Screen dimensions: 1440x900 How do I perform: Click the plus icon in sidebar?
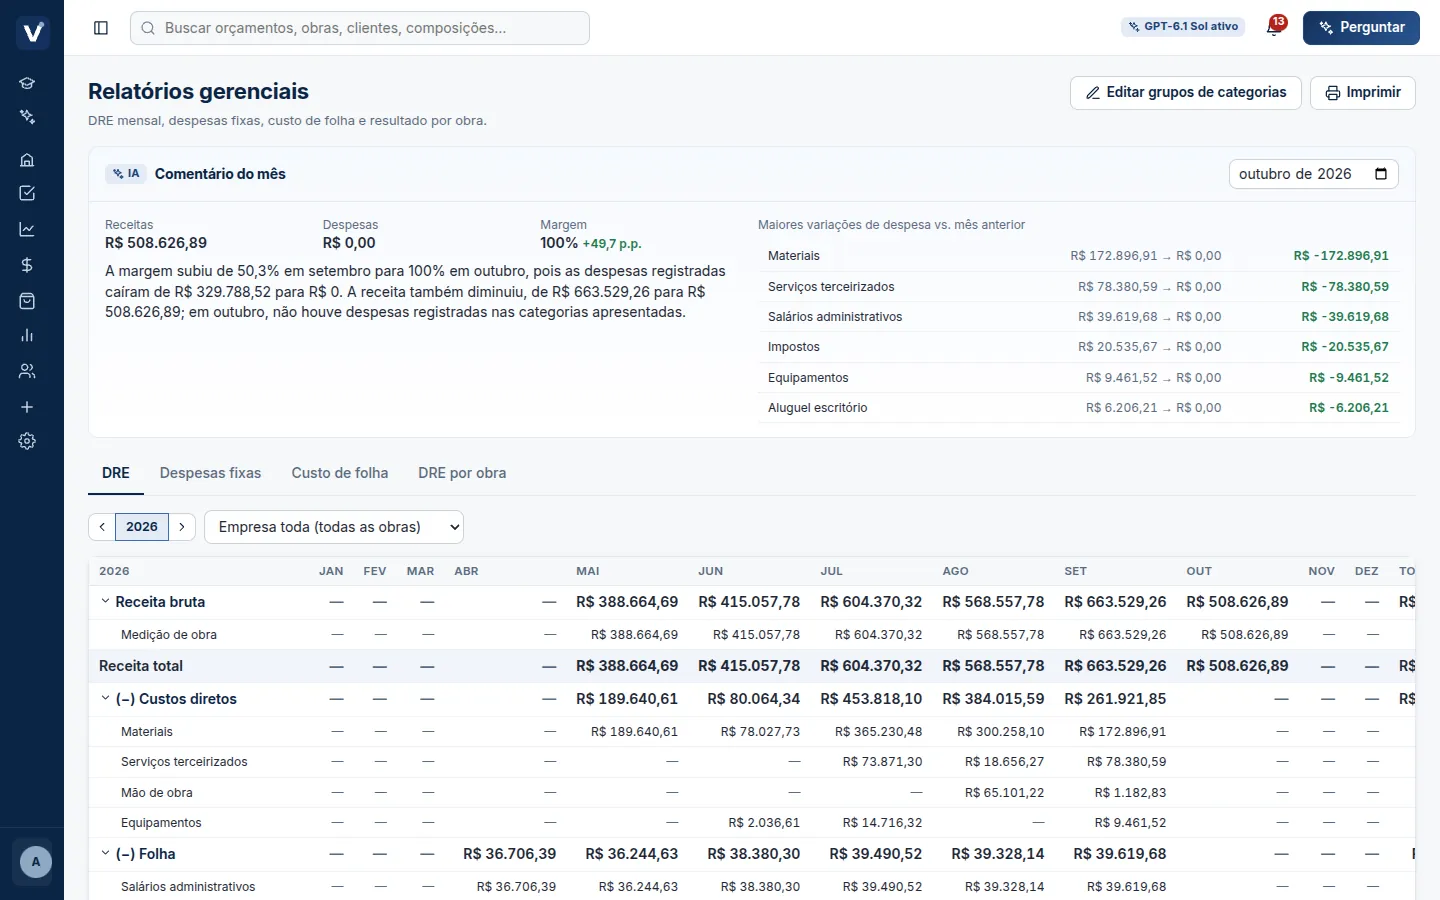[27, 407]
